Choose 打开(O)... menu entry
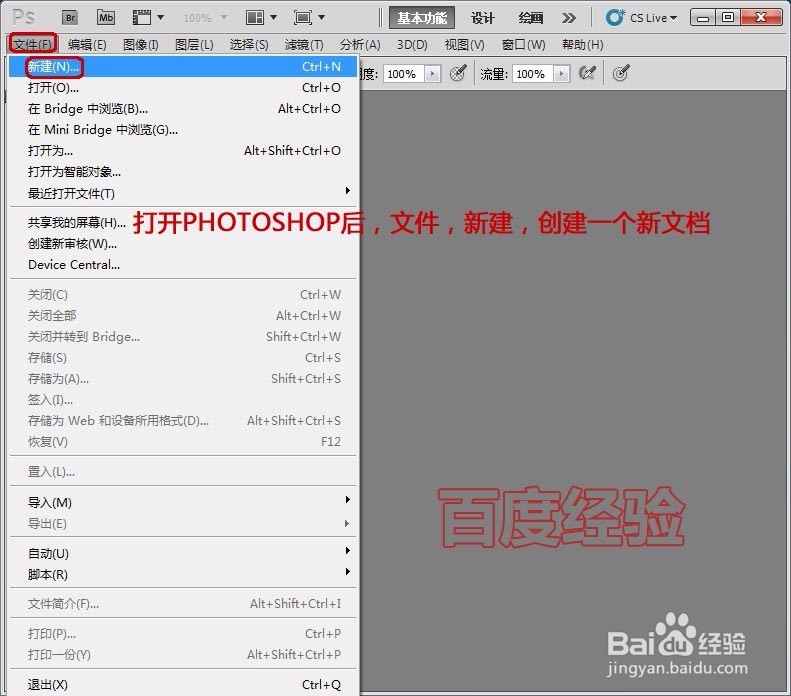The width and height of the screenshot is (791, 696). (x=184, y=88)
